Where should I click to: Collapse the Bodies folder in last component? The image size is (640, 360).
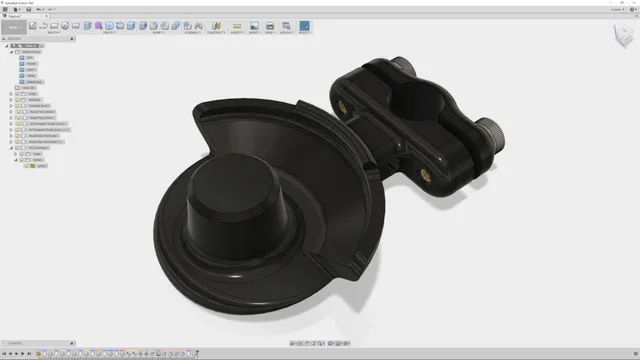click(x=16, y=160)
